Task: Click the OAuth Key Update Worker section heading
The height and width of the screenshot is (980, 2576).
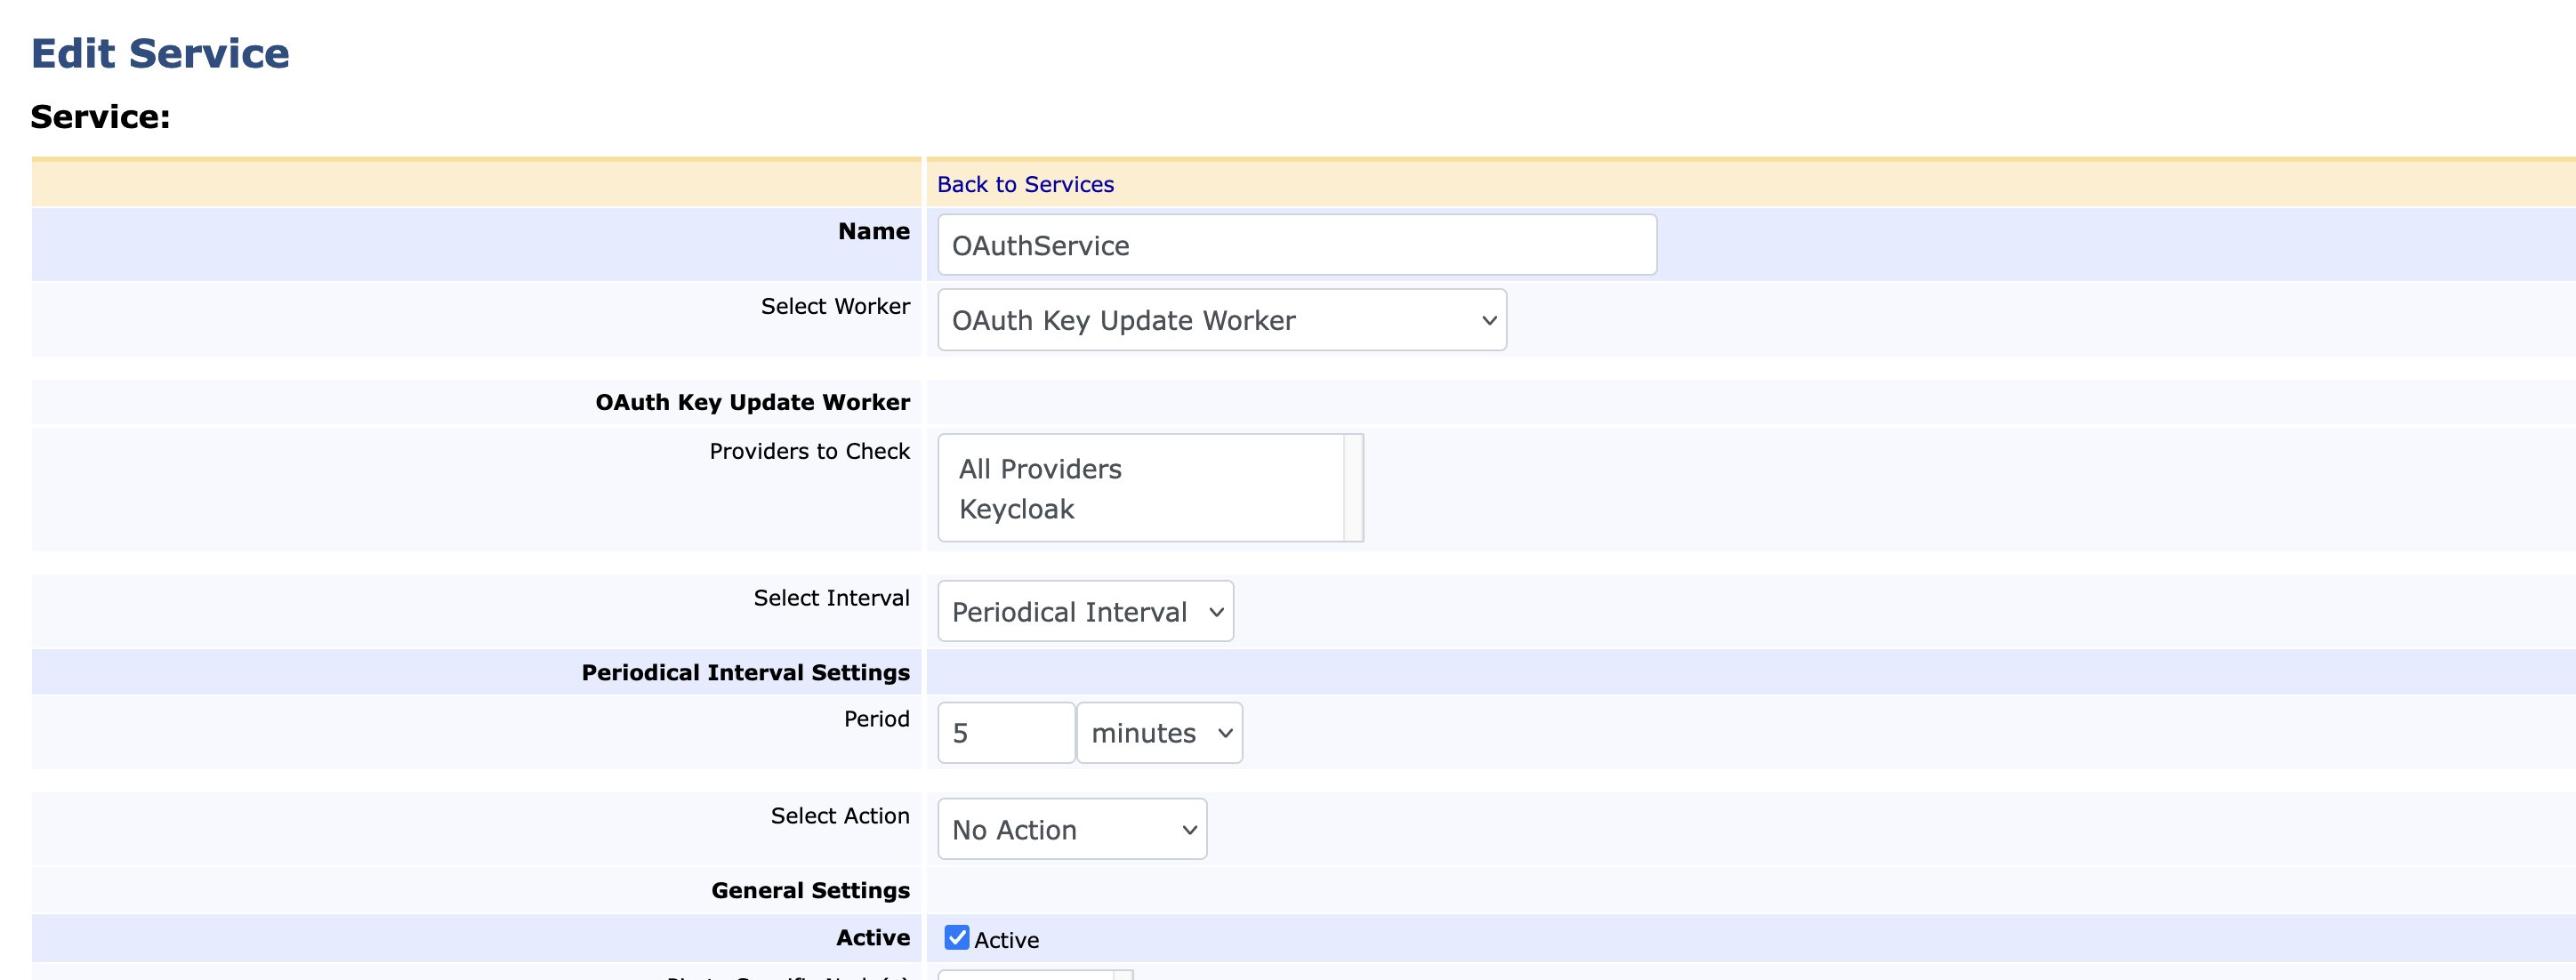Action: pyautogui.click(x=752, y=402)
